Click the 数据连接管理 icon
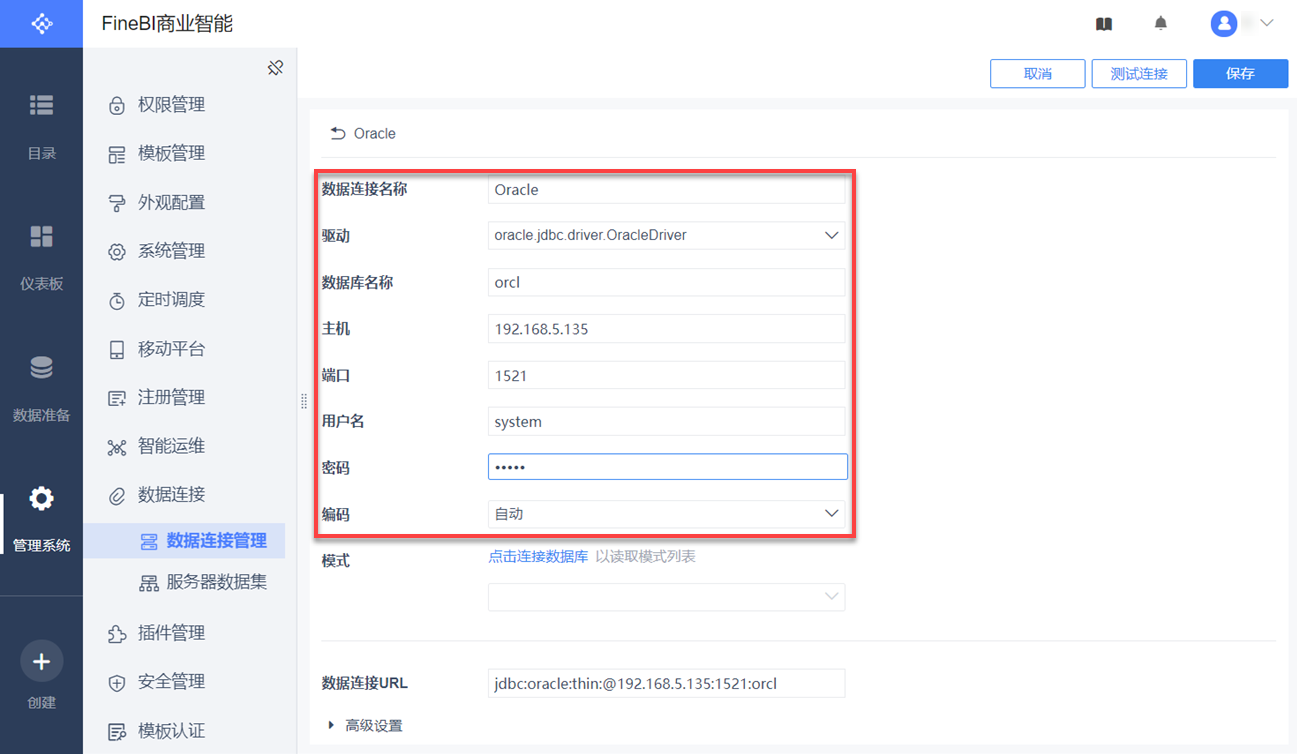The height and width of the screenshot is (754, 1297). point(149,541)
